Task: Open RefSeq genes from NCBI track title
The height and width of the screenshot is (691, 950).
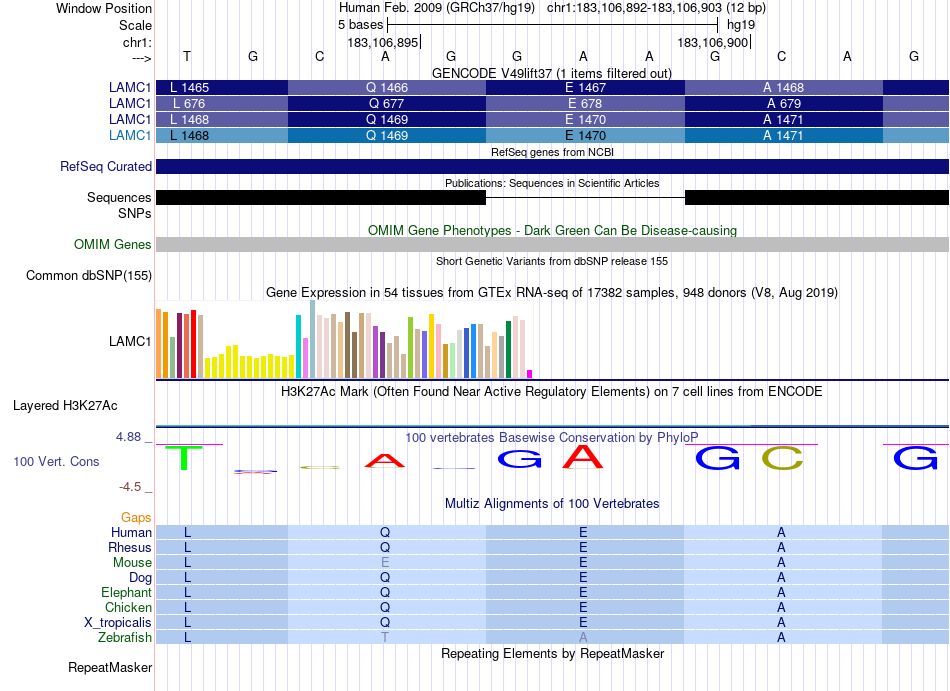Action: coord(552,152)
